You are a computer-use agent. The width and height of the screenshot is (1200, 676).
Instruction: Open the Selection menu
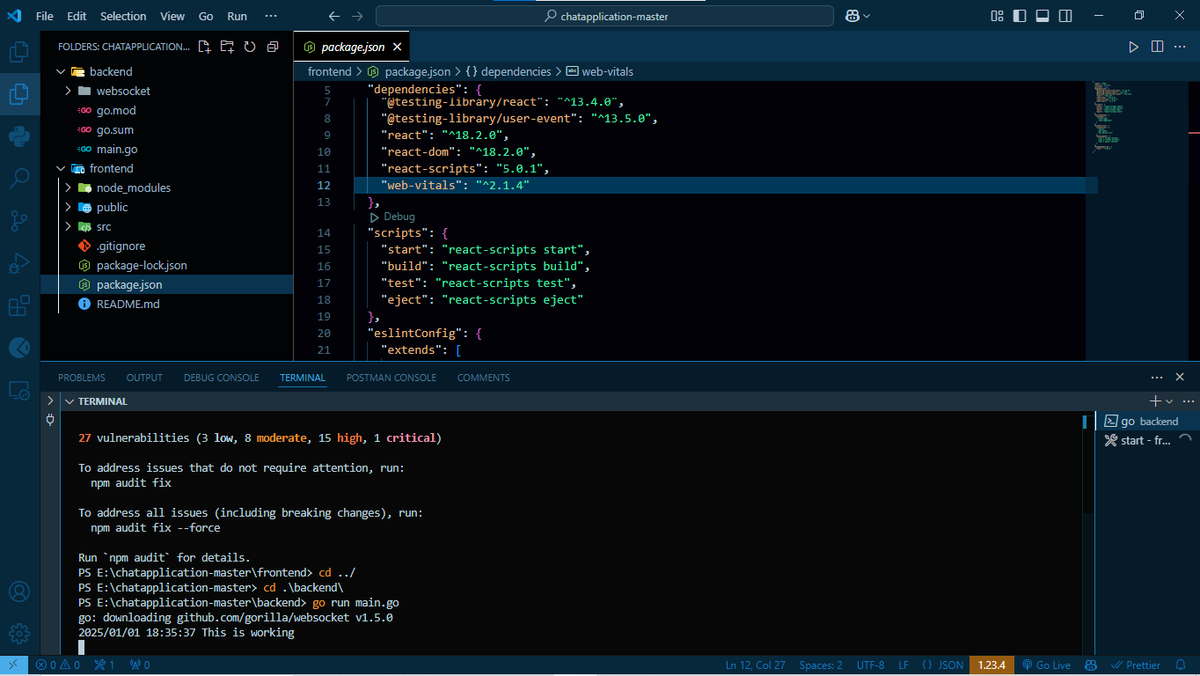tap(123, 16)
